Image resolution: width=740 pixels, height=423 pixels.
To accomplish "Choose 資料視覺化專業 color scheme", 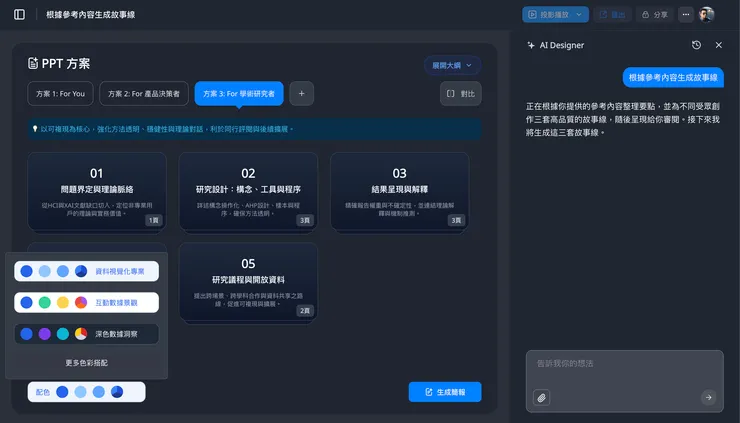I will pos(86,271).
